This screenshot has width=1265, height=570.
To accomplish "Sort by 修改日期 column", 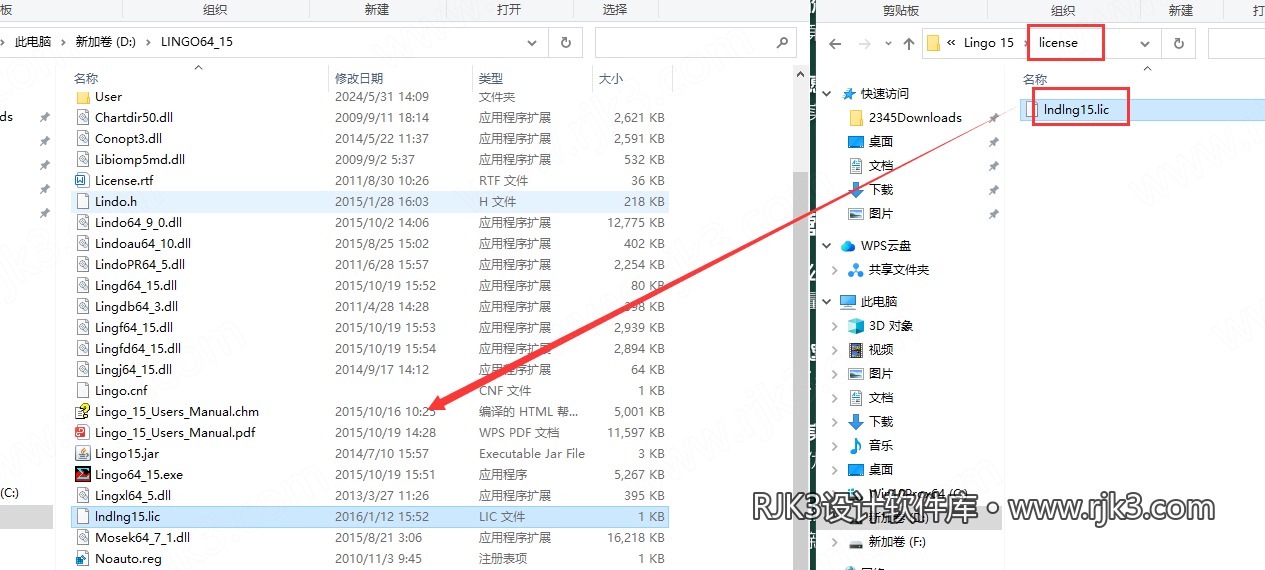I will [359, 78].
